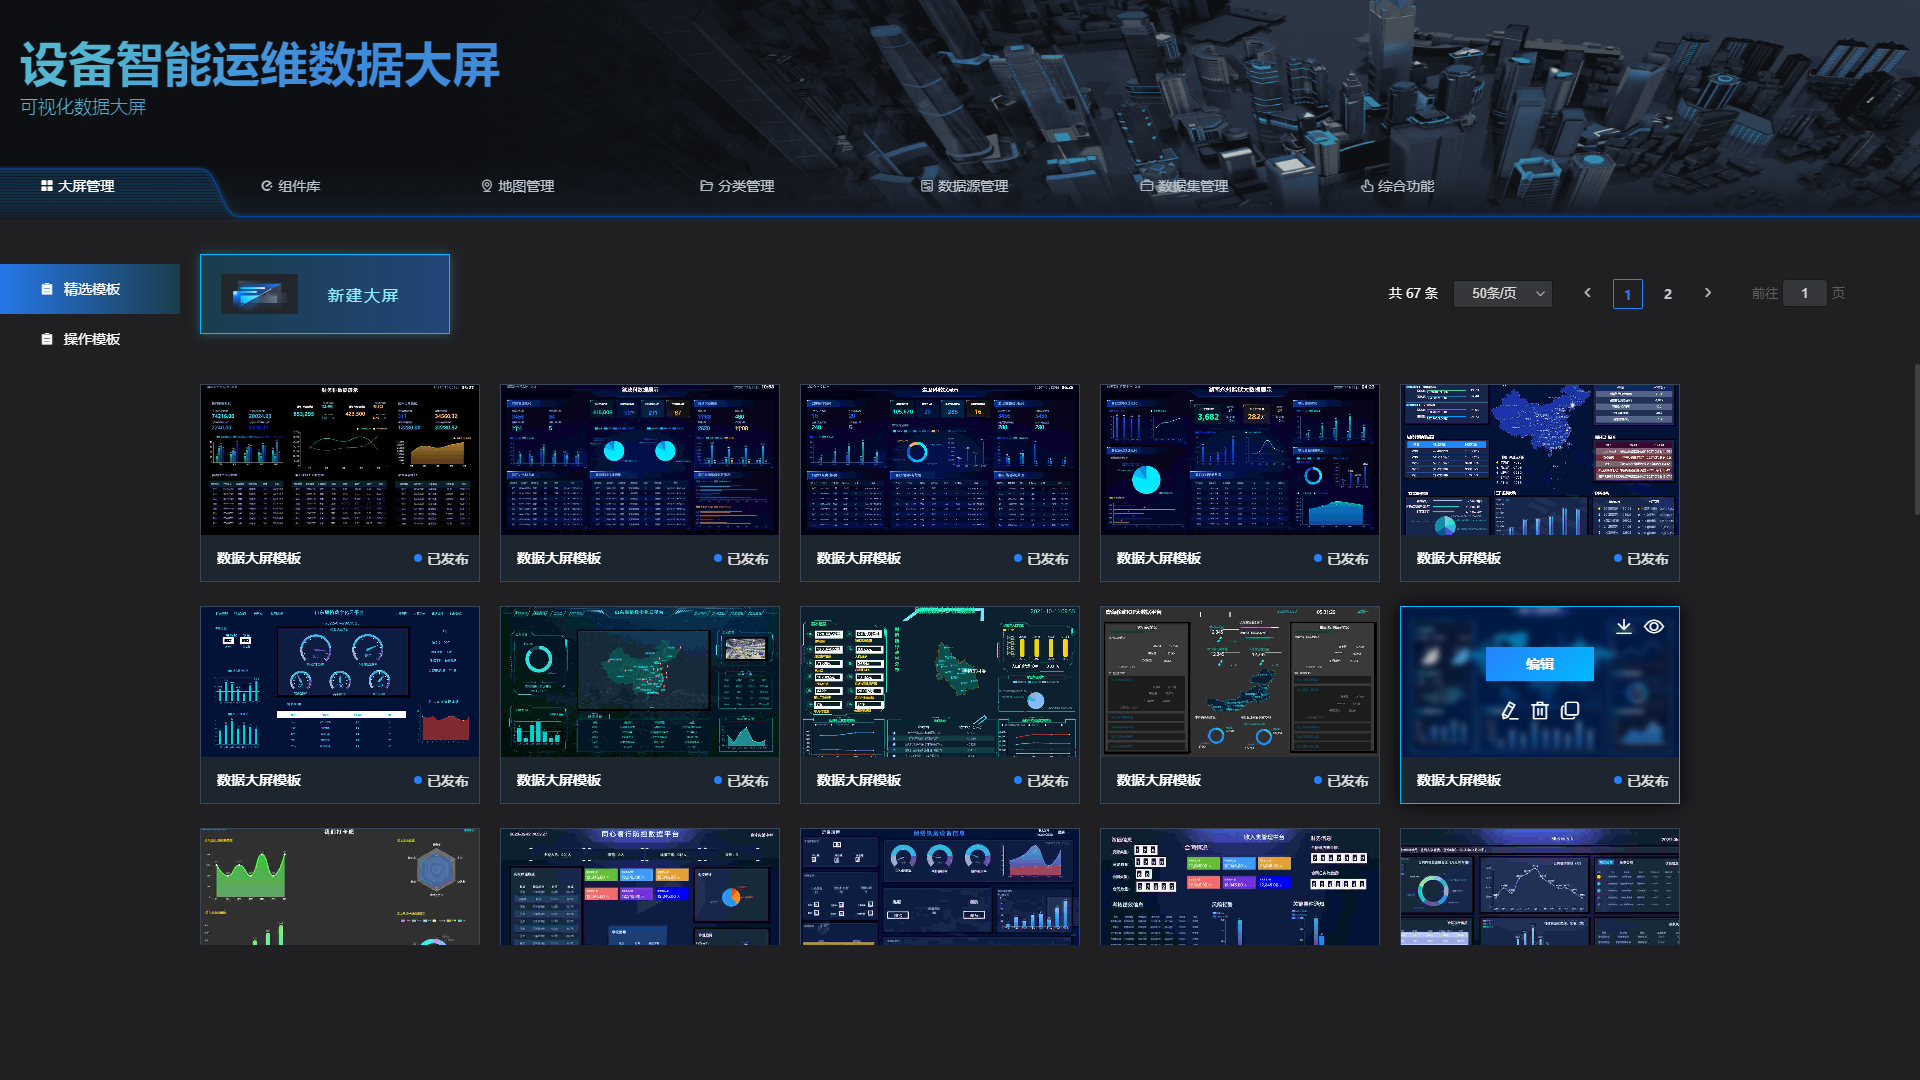1920x1080 pixels.
Task: Select 精选模板 in the left sidebar
Action: pos(91,289)
